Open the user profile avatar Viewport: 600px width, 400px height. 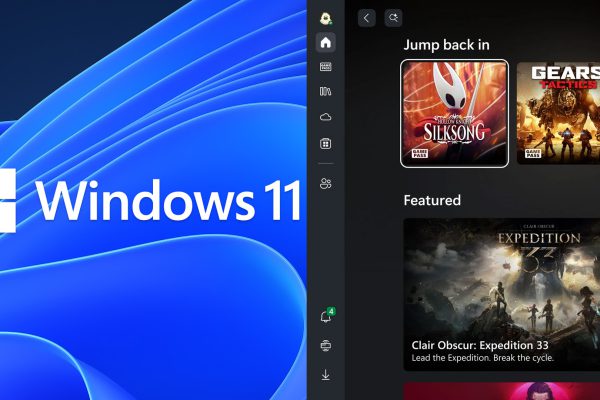coord(325,18)
